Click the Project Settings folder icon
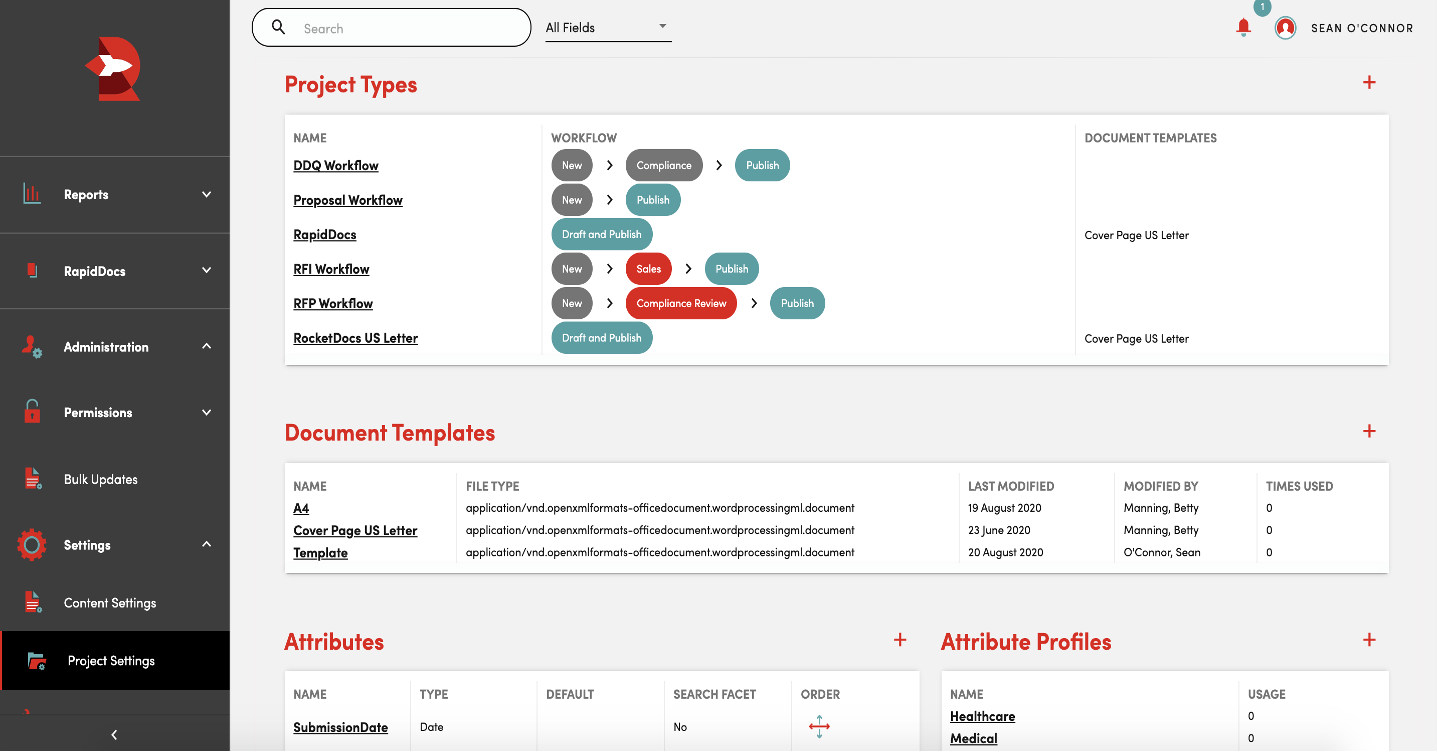Viewport: 1438px width, 752px height. [x=37, y=661]
